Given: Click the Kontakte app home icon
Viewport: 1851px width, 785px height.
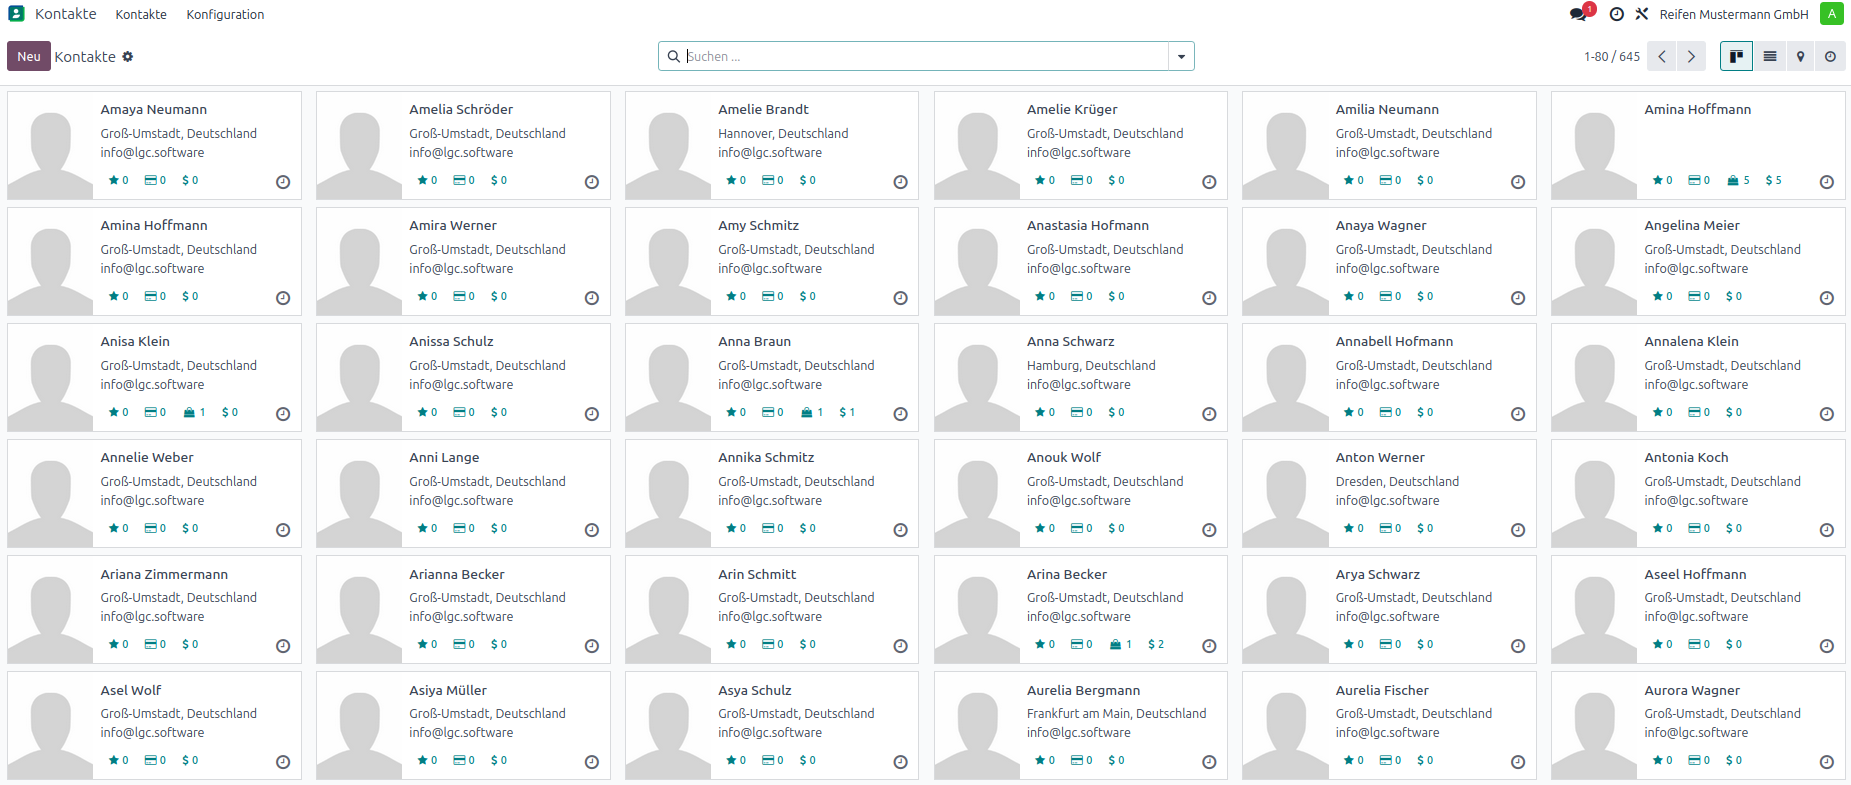Looking at the screenshot, I should pyautogui.click(x=16, y=14).
